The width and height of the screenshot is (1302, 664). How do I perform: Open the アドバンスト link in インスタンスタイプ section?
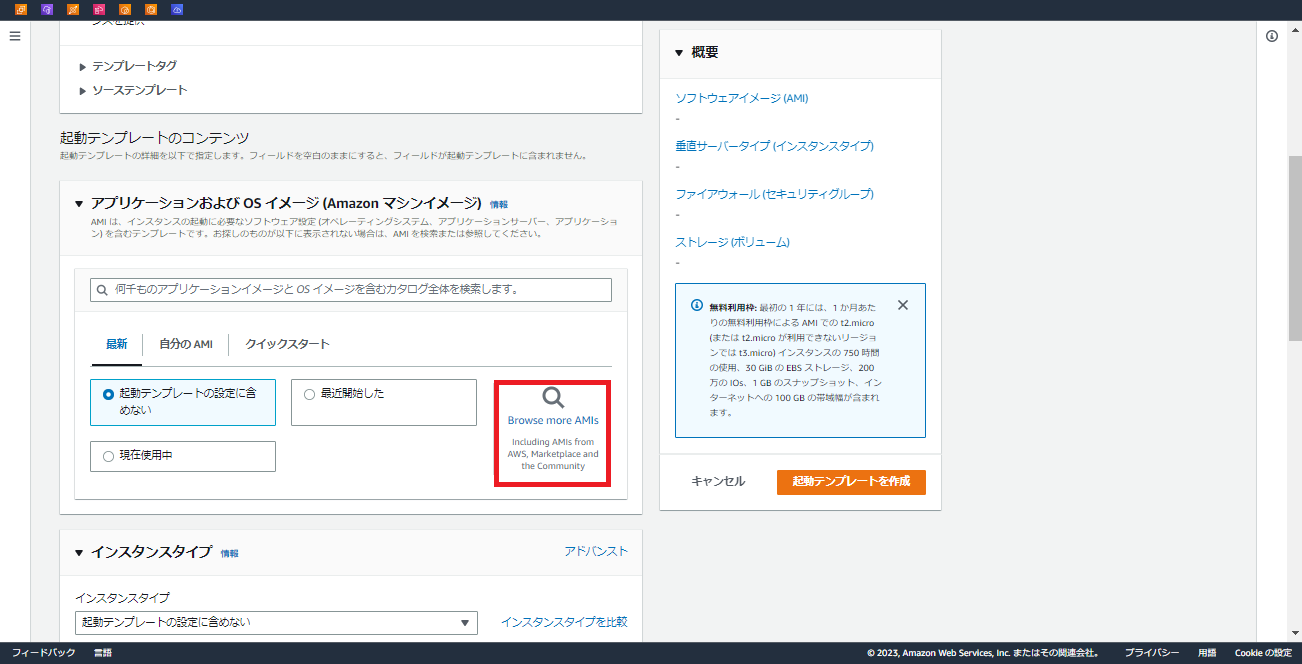coord(596,550)
